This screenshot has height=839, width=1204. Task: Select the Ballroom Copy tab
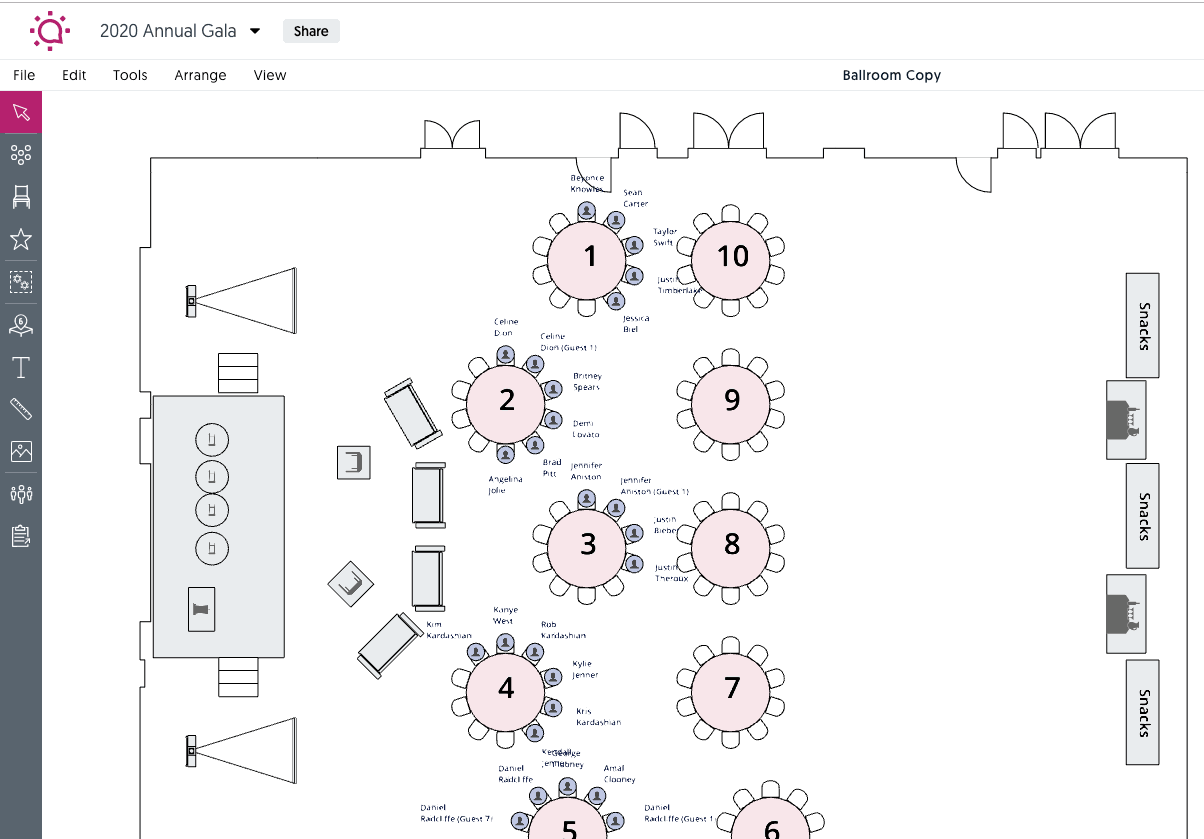tap(891, 75)
